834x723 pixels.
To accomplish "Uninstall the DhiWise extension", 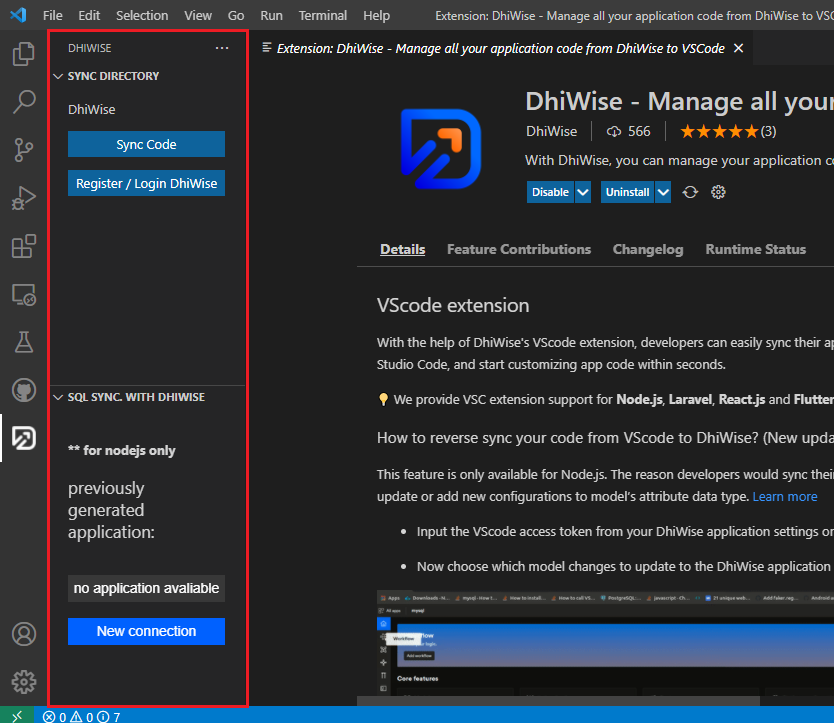I will coord(627,192).
